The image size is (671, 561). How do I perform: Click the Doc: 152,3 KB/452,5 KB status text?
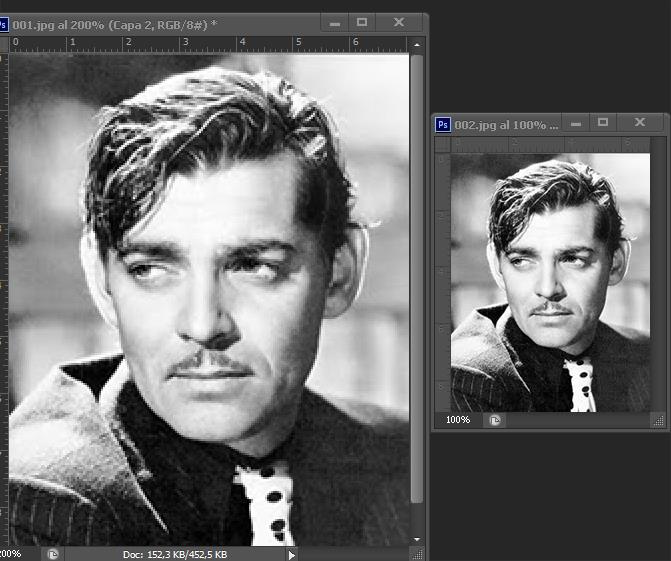click(x=175, y=555)
